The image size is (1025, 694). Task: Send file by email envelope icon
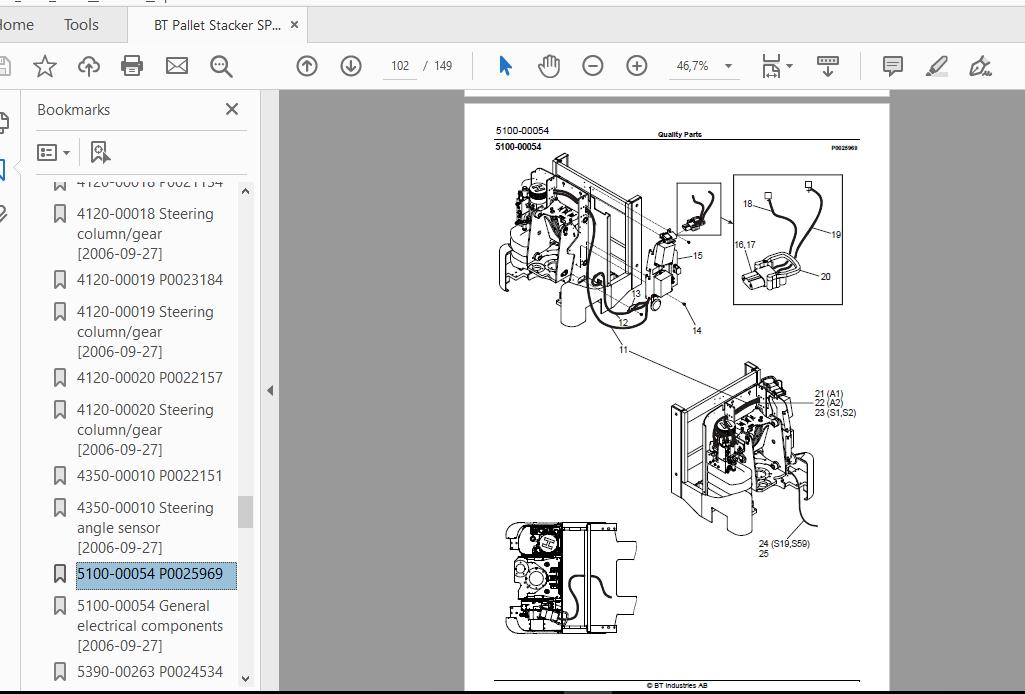pos(177,66)
